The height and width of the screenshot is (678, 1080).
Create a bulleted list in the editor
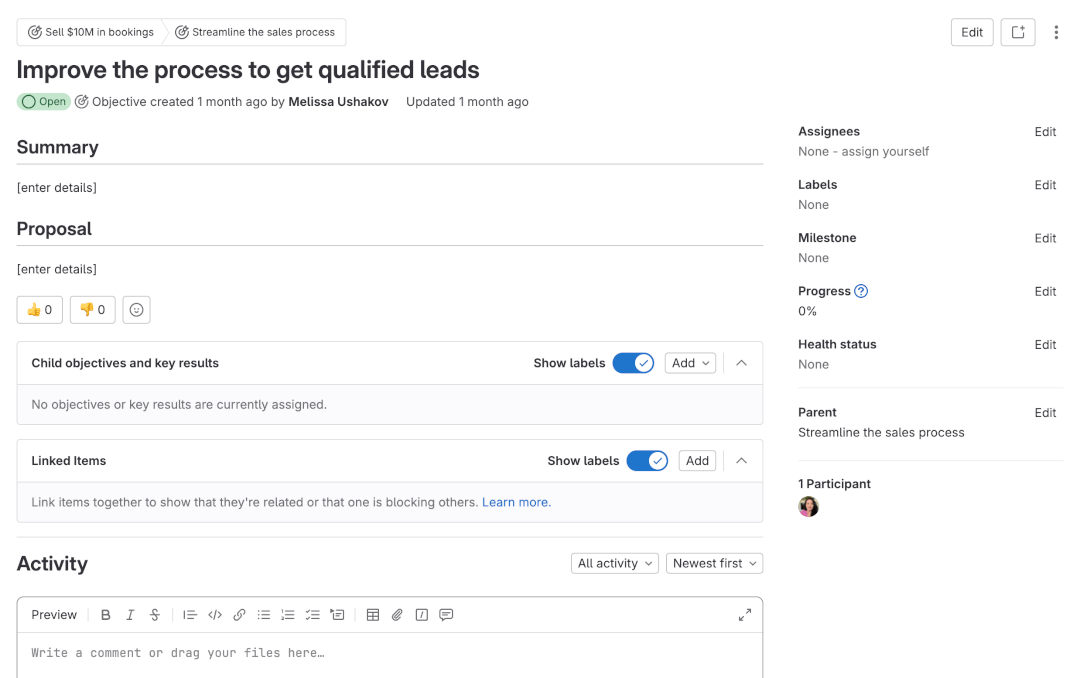pos(263,614)
